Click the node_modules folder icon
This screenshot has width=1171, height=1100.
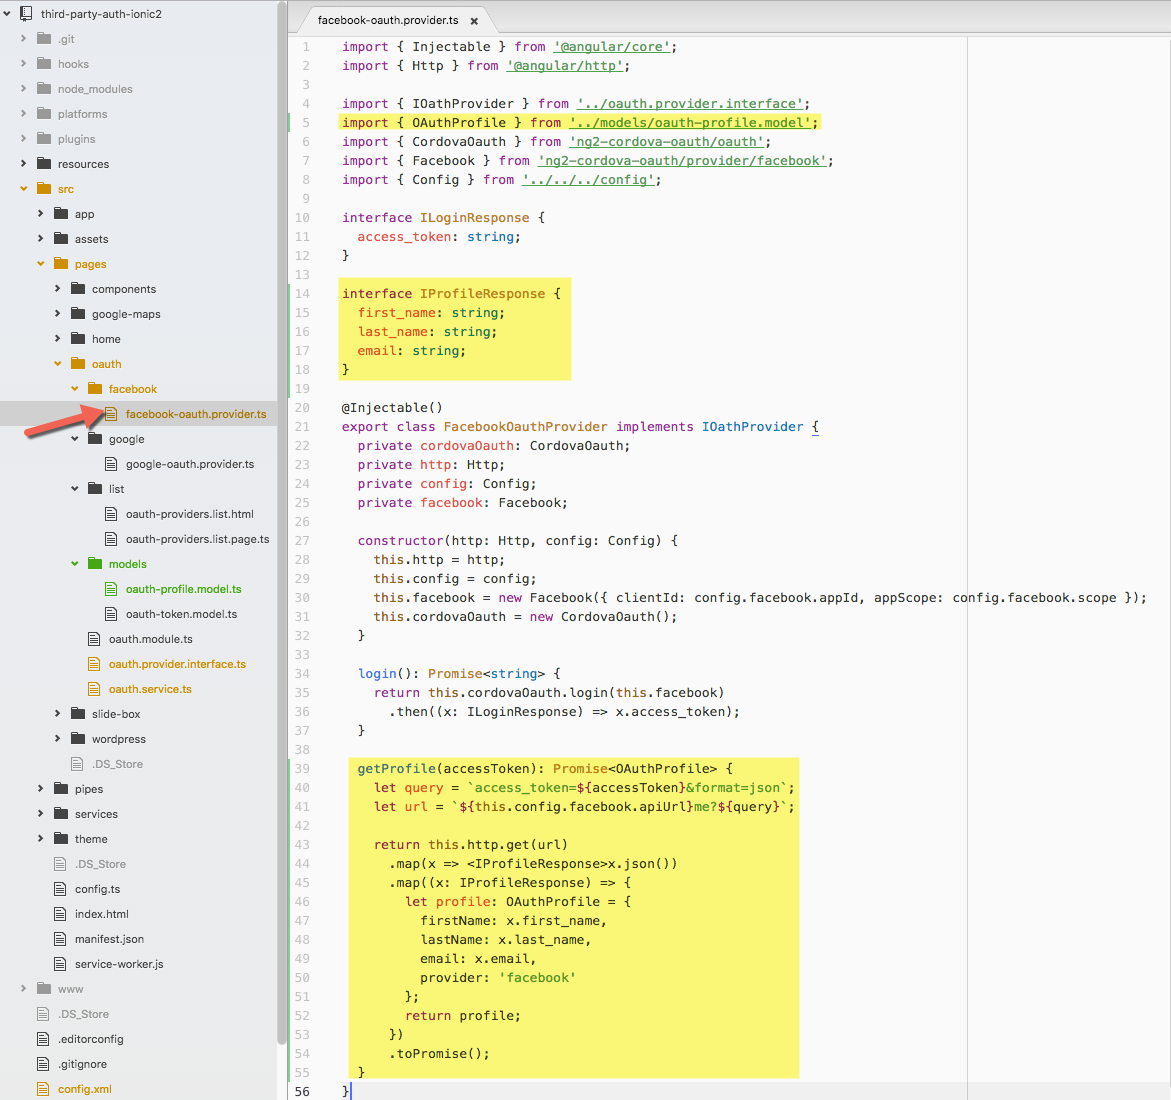[x=43, y=89]
